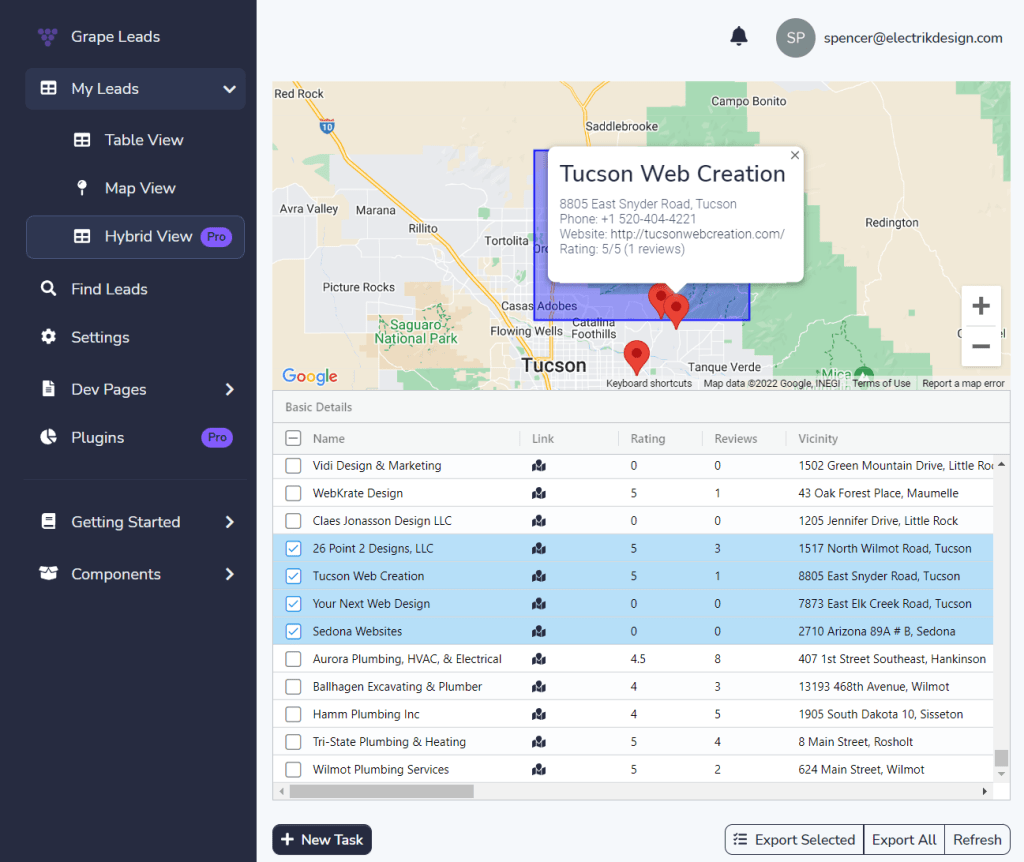Open map link icon for 26 Point 2 Designs
The image size is (1024, 862).
539,549
